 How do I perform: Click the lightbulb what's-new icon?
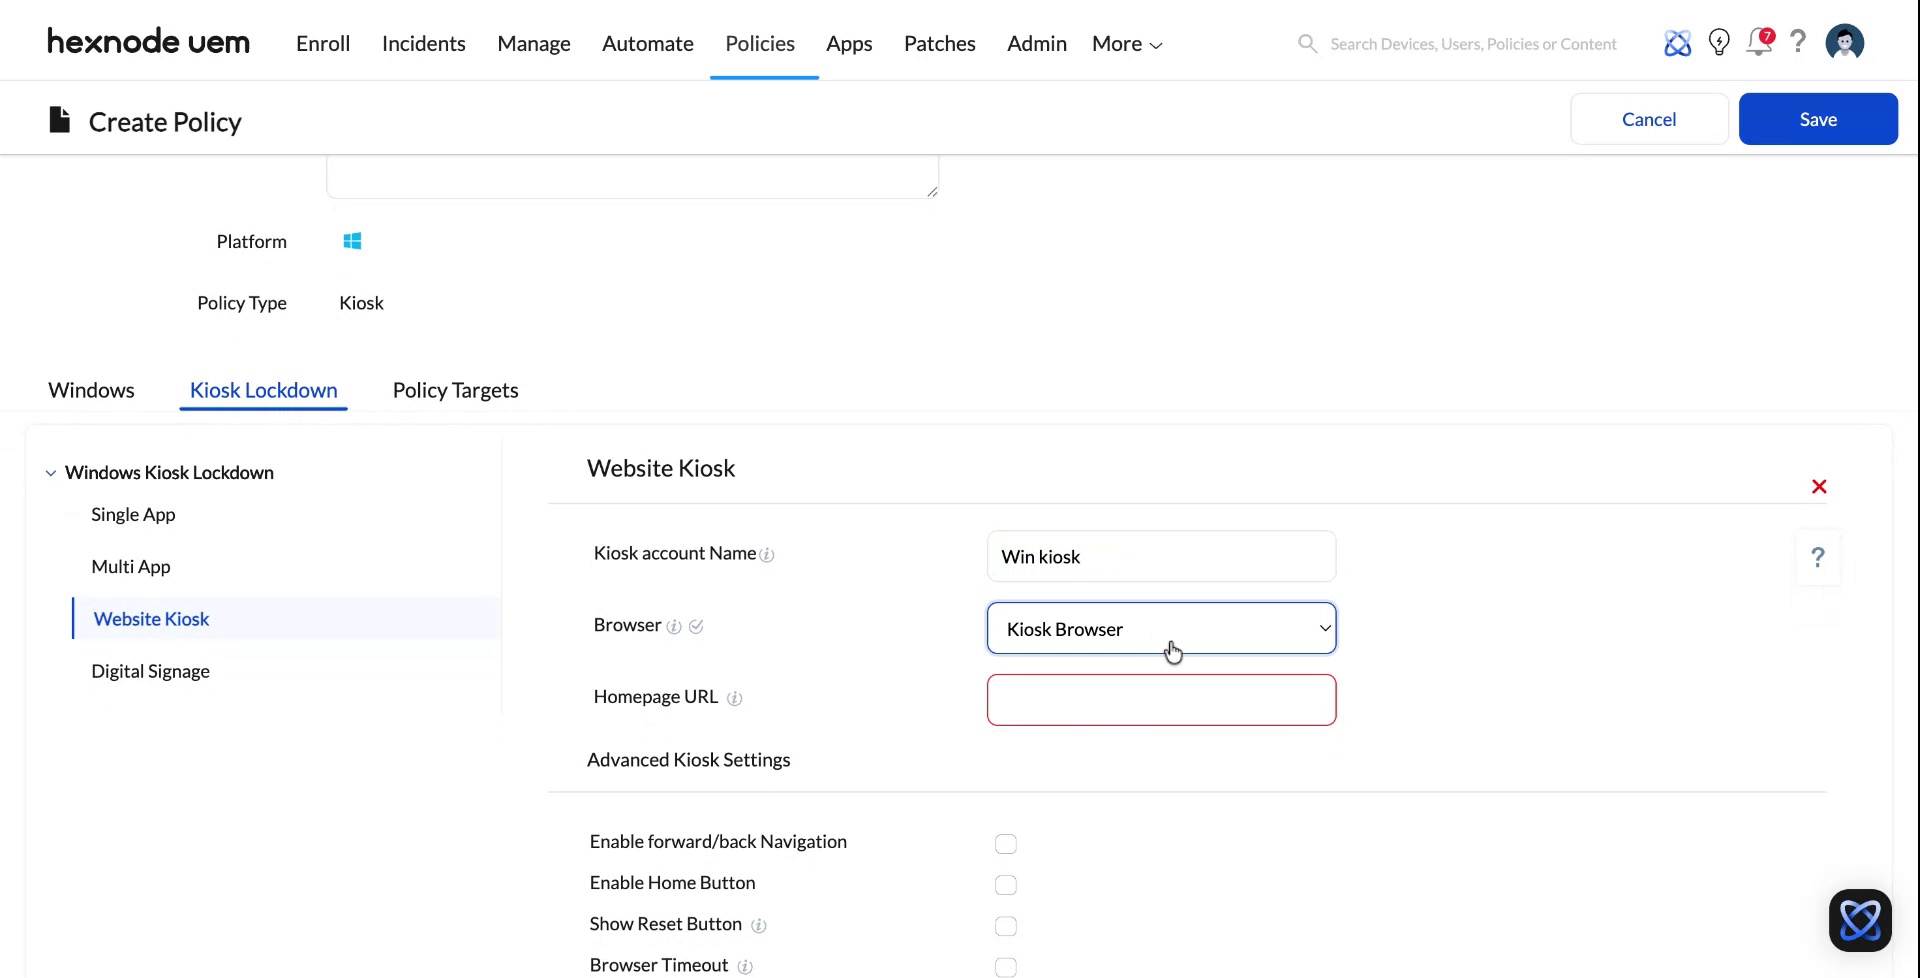tap(1719, 42)
